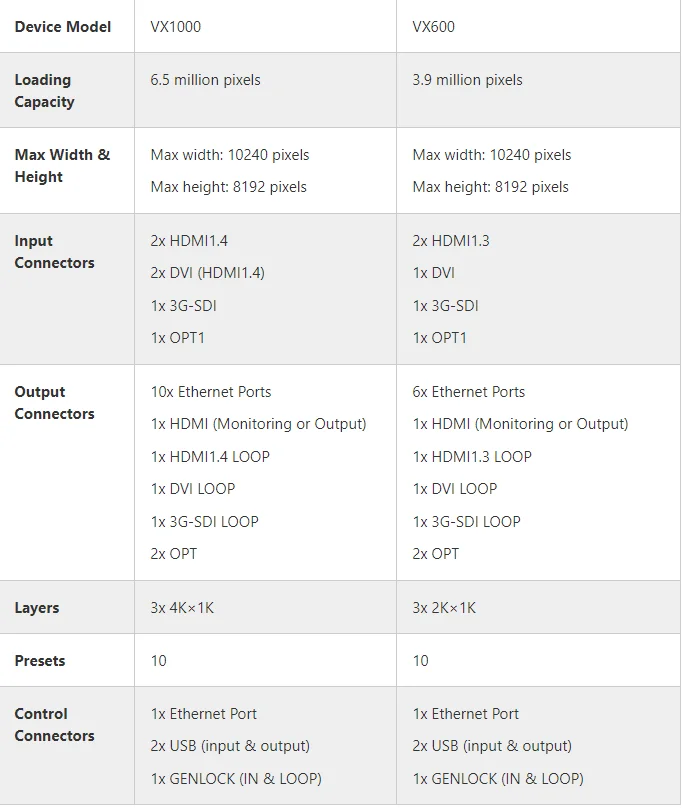Click the Output Connectors row label
Screen dimensions: 682x809
[54, 403]
